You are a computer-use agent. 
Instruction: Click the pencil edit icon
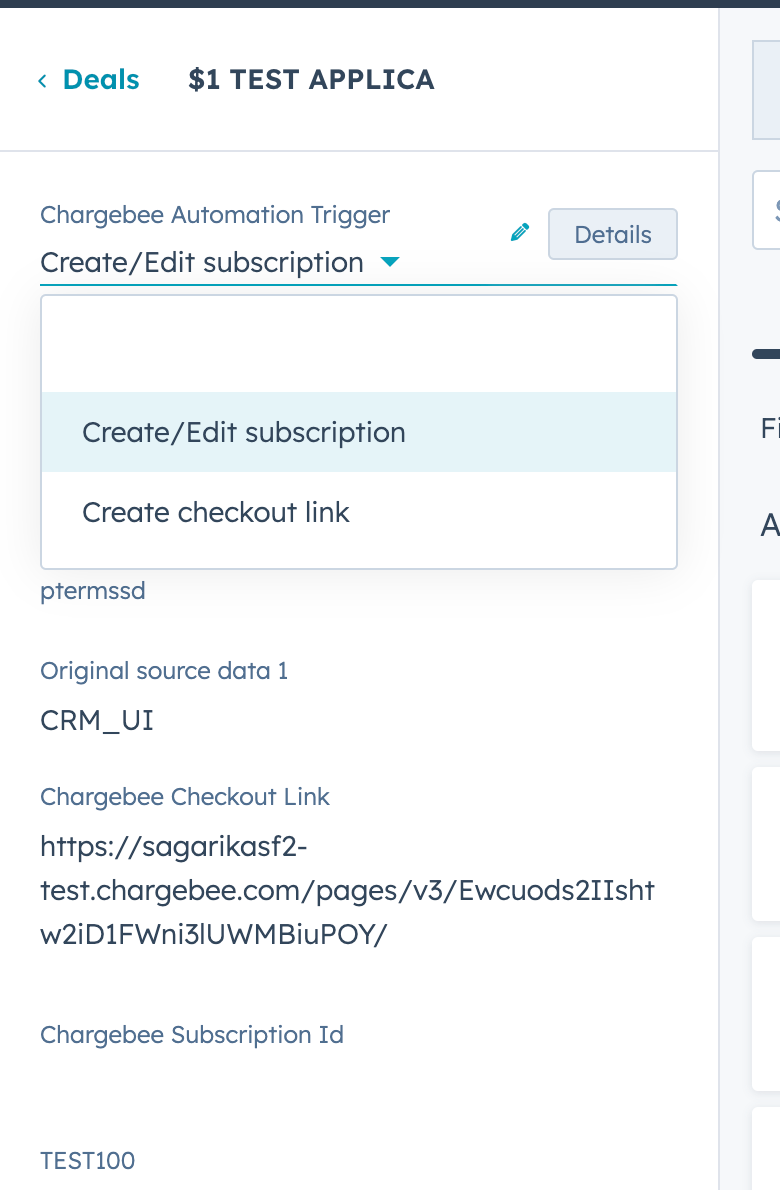tap(519, 233)
